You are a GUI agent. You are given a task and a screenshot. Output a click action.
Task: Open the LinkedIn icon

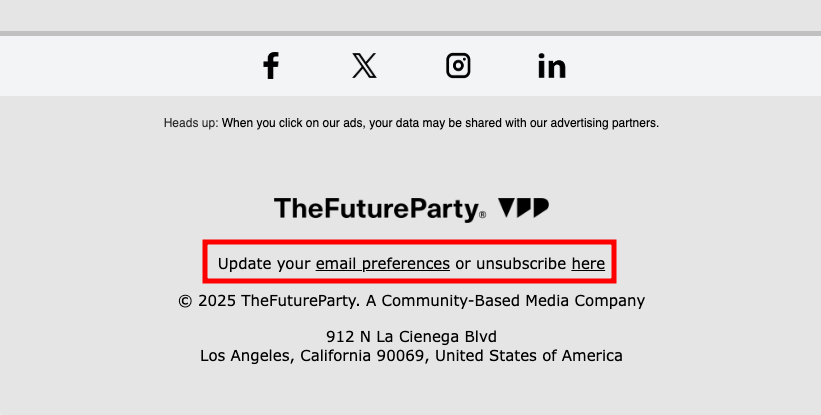(551, 66)
